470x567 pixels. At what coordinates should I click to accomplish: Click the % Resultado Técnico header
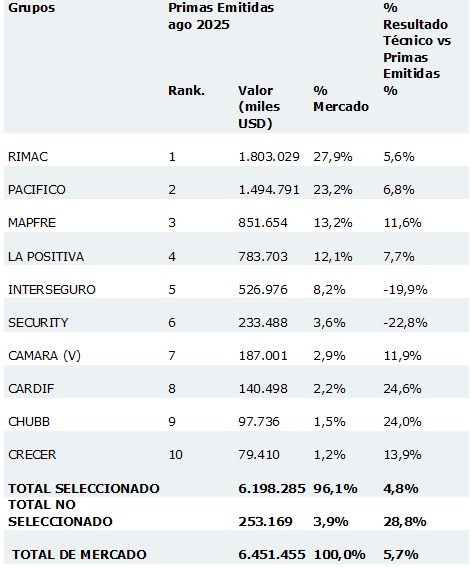(417, 49)
